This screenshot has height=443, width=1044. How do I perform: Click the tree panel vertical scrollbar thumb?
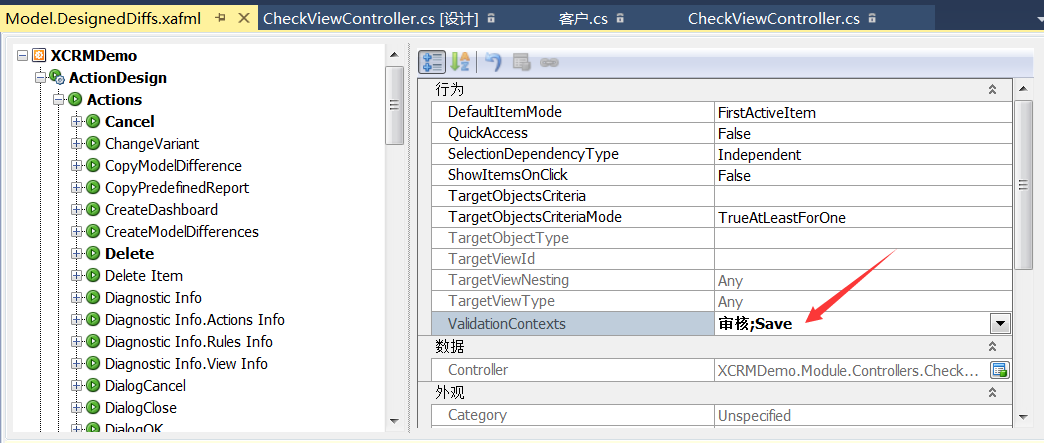tap(394, 105)
